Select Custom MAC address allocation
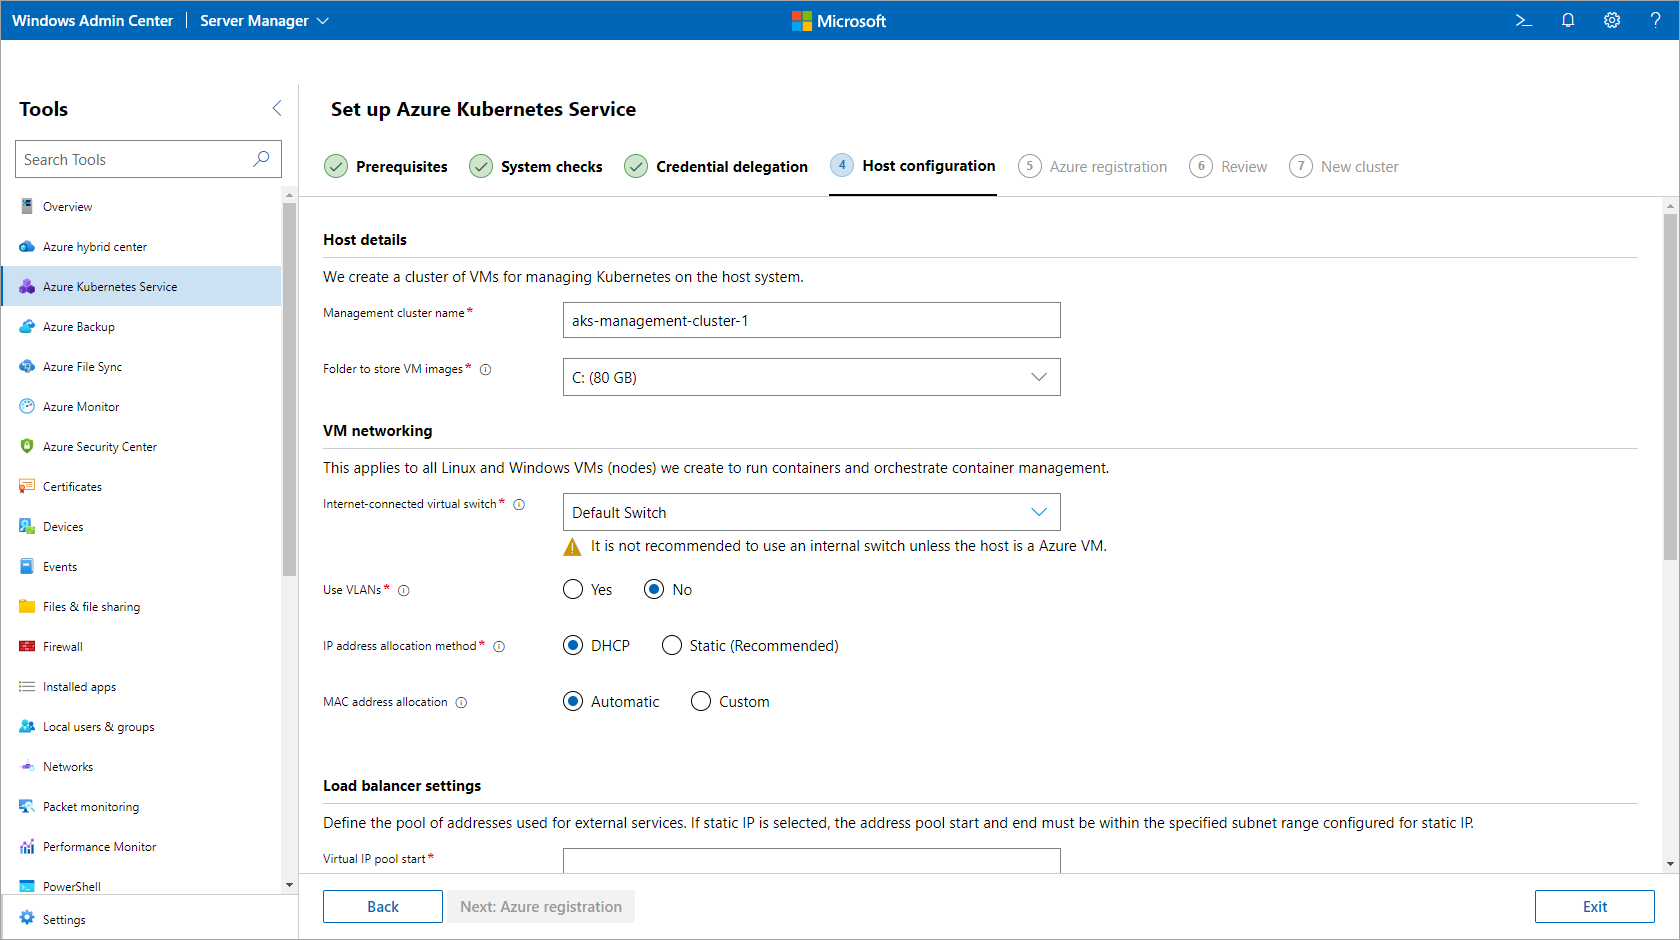This screenshot has width=1680, height=940. (x=701, y=702)
